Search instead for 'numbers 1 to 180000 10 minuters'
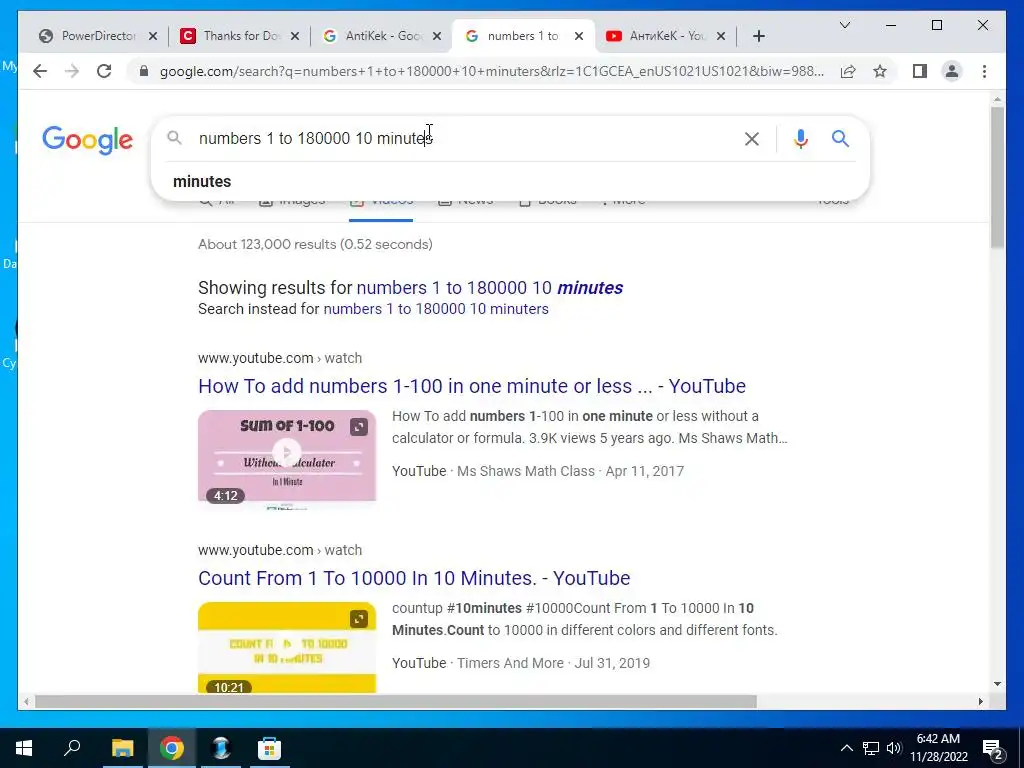 [436, 309]
